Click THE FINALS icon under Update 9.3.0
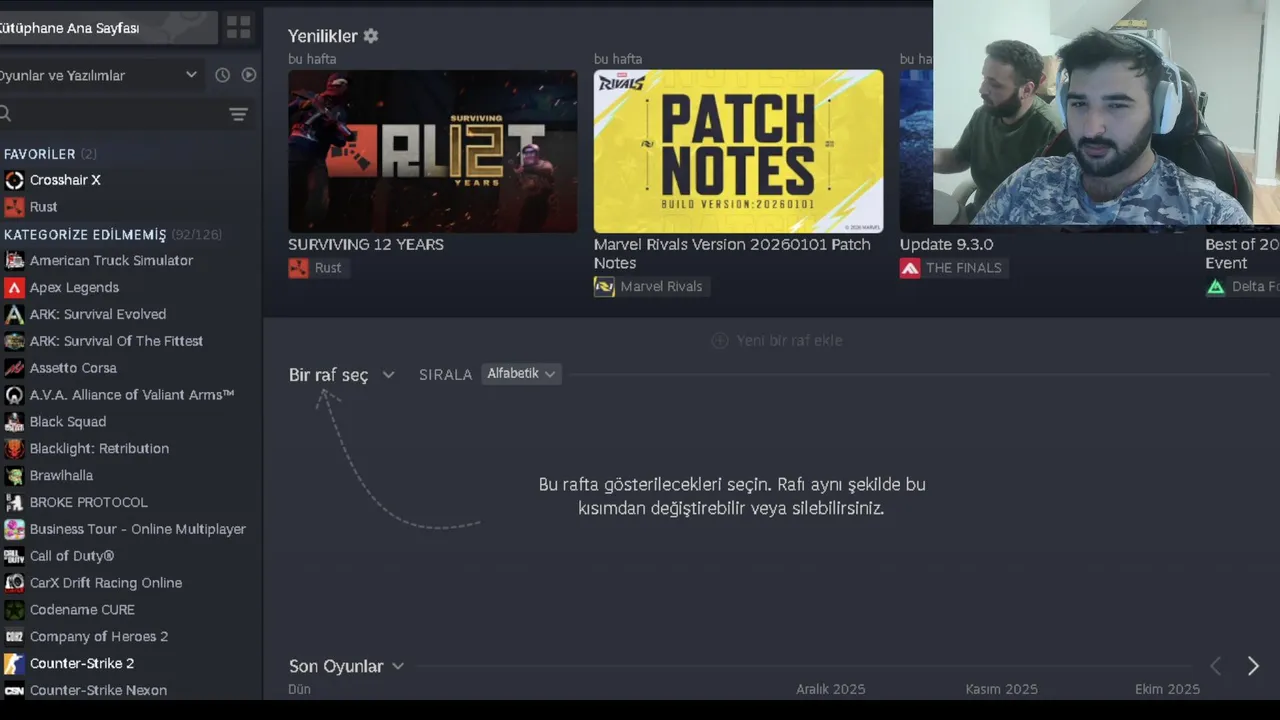This screenshot has width=1280, height=720. pyautogui.click(x=910, y=268)
